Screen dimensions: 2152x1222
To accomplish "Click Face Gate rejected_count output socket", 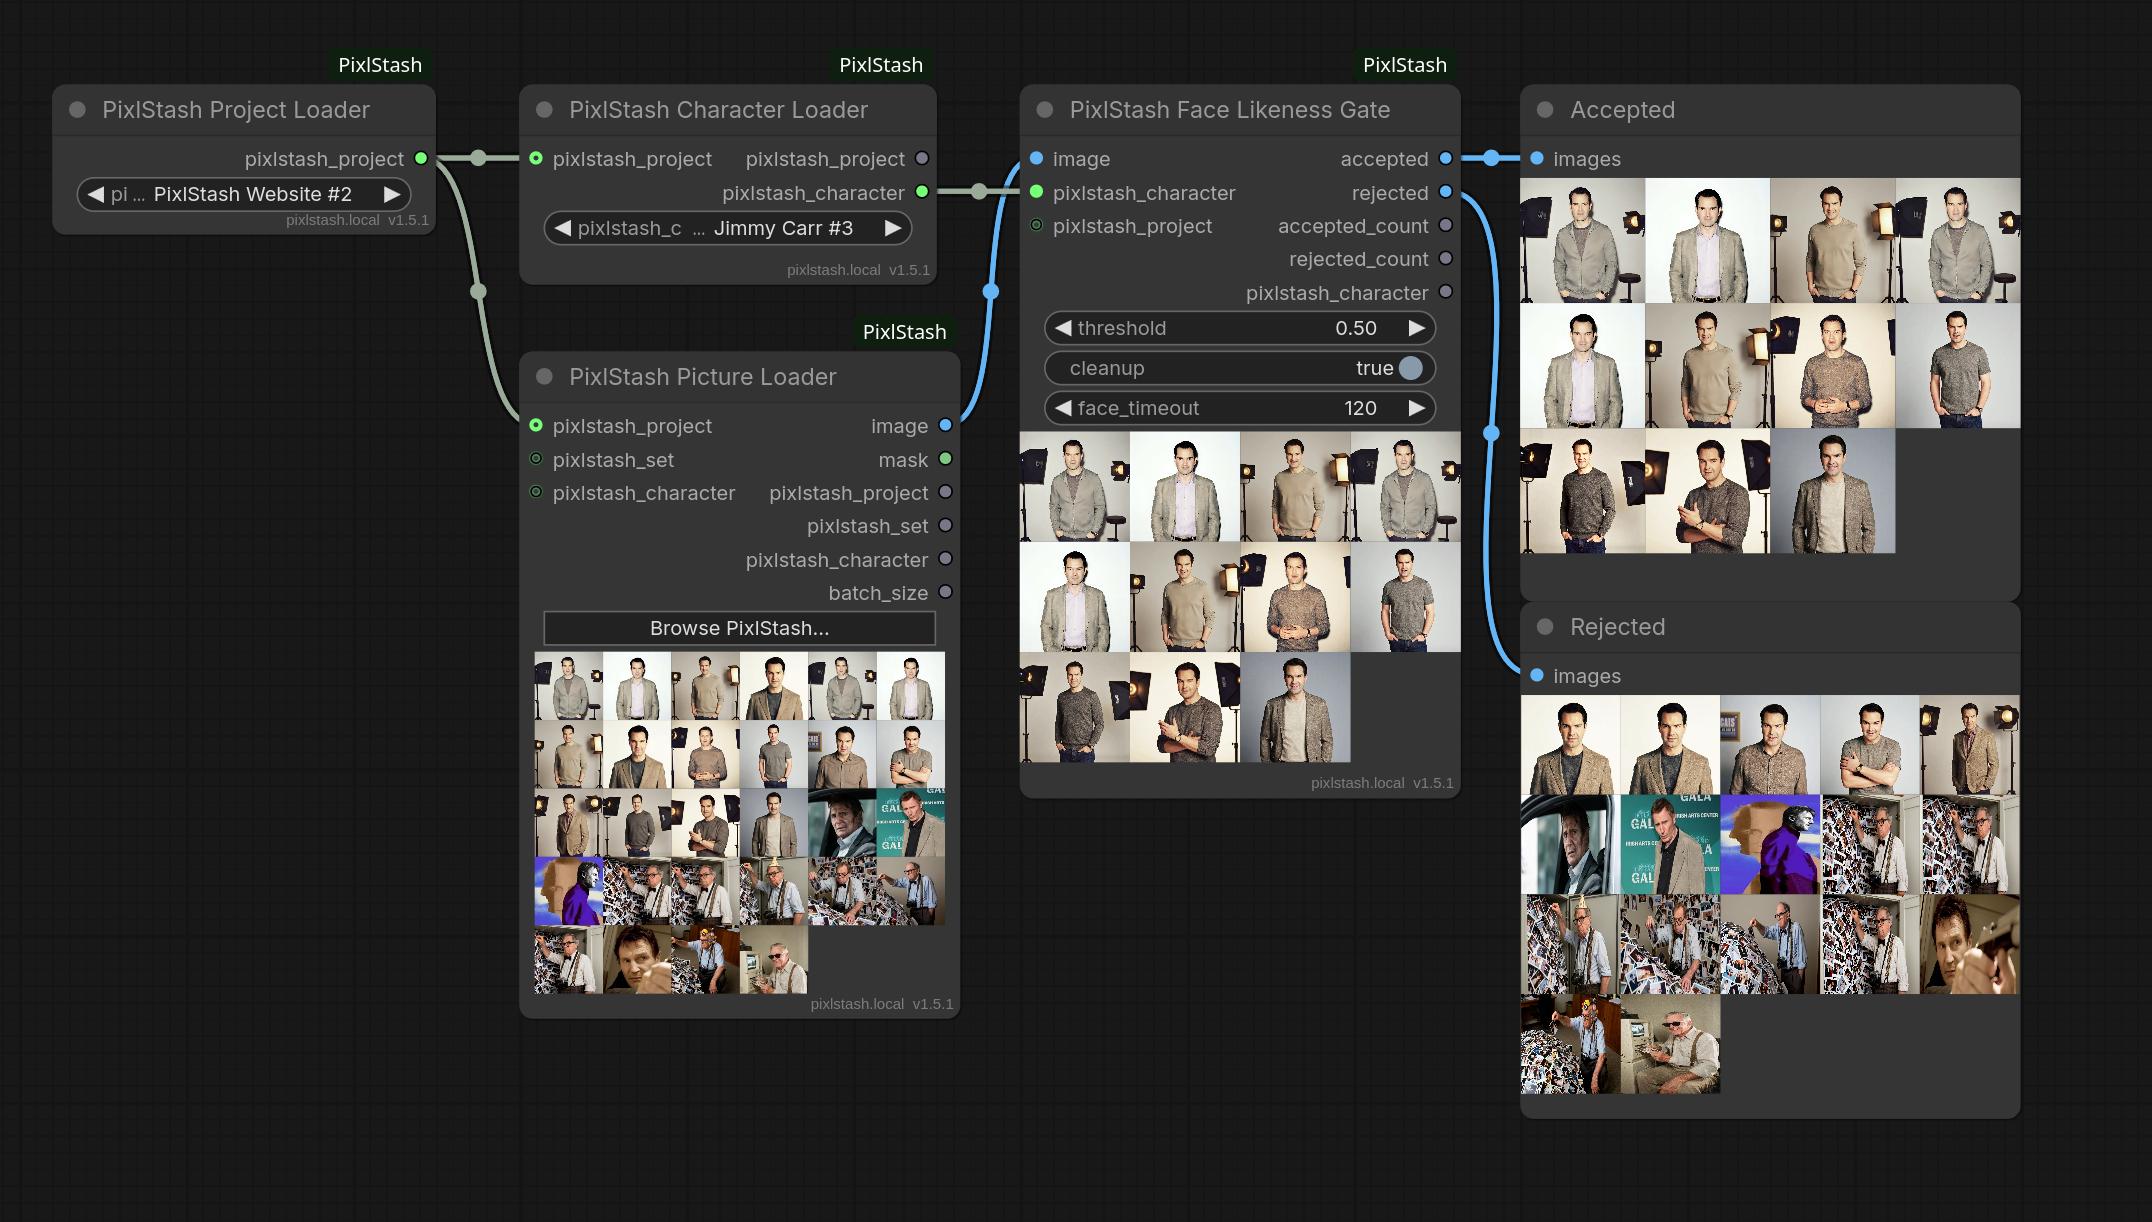I will [1445, 258].
